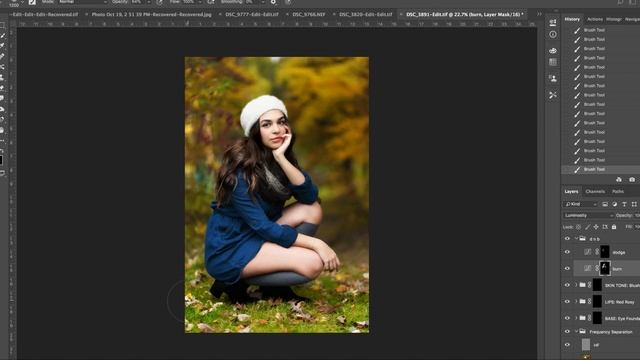Switch to the Paths tab

618,191
